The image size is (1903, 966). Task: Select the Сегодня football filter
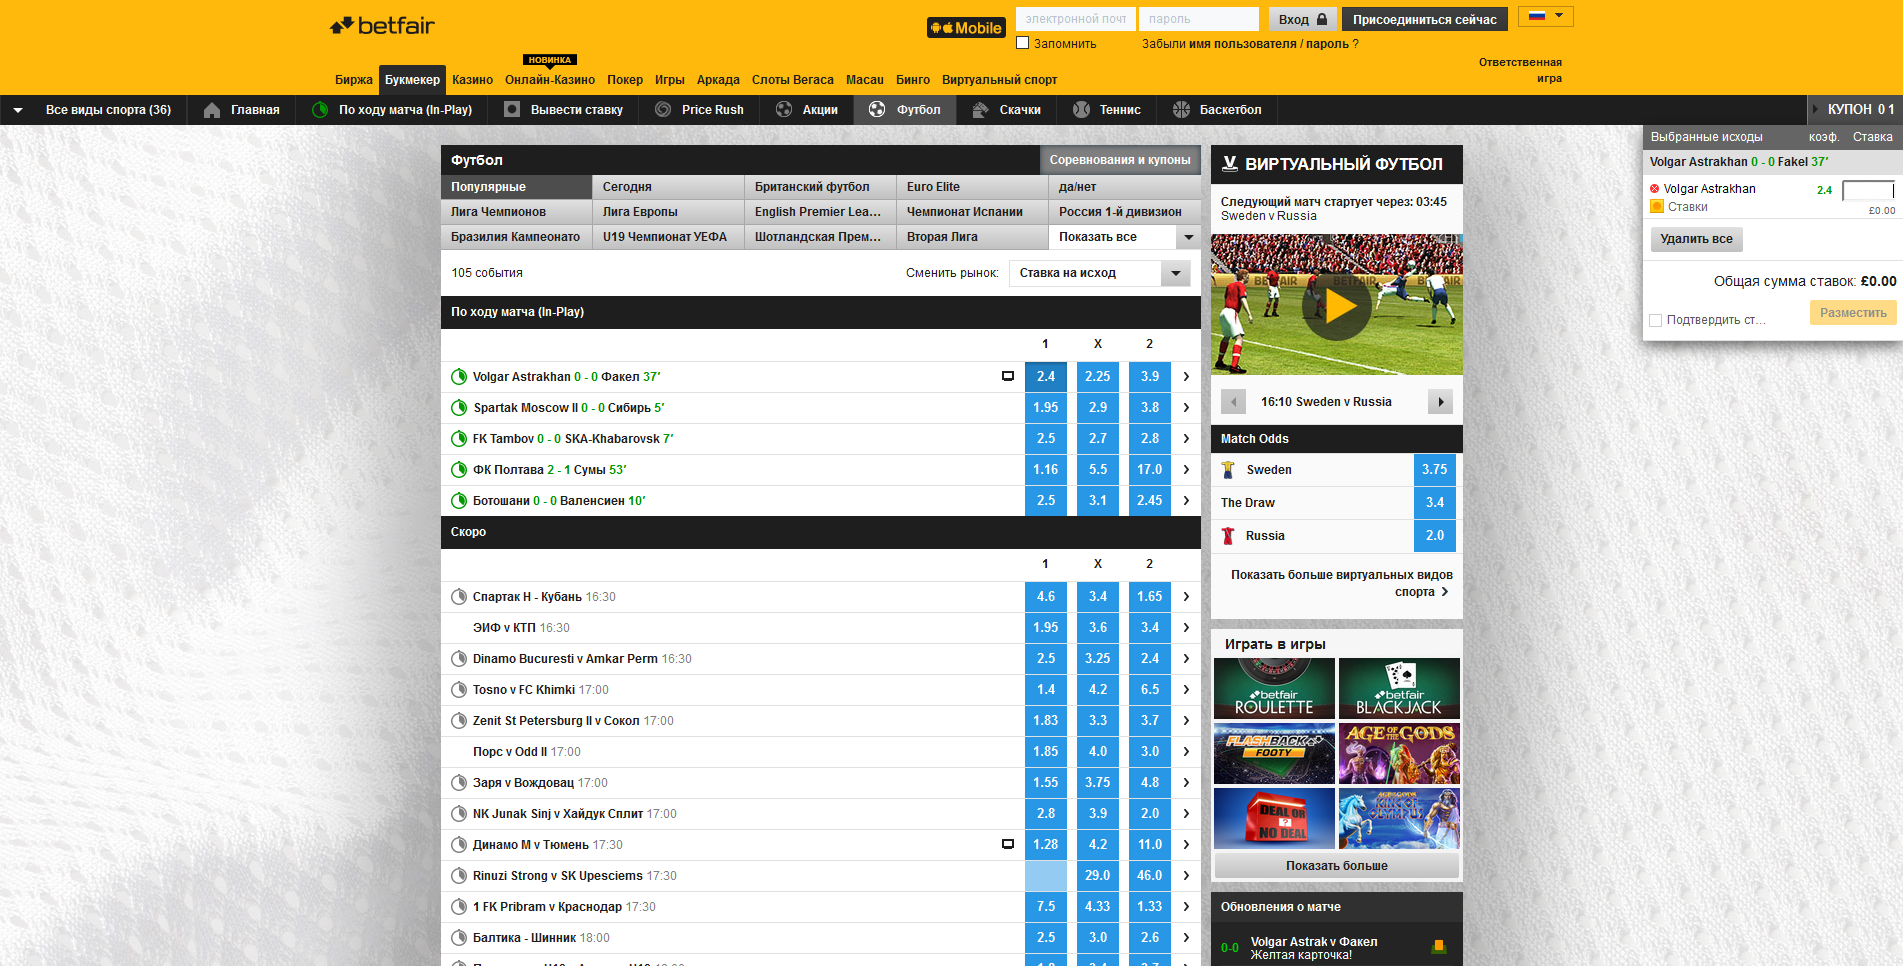(668, 187)
